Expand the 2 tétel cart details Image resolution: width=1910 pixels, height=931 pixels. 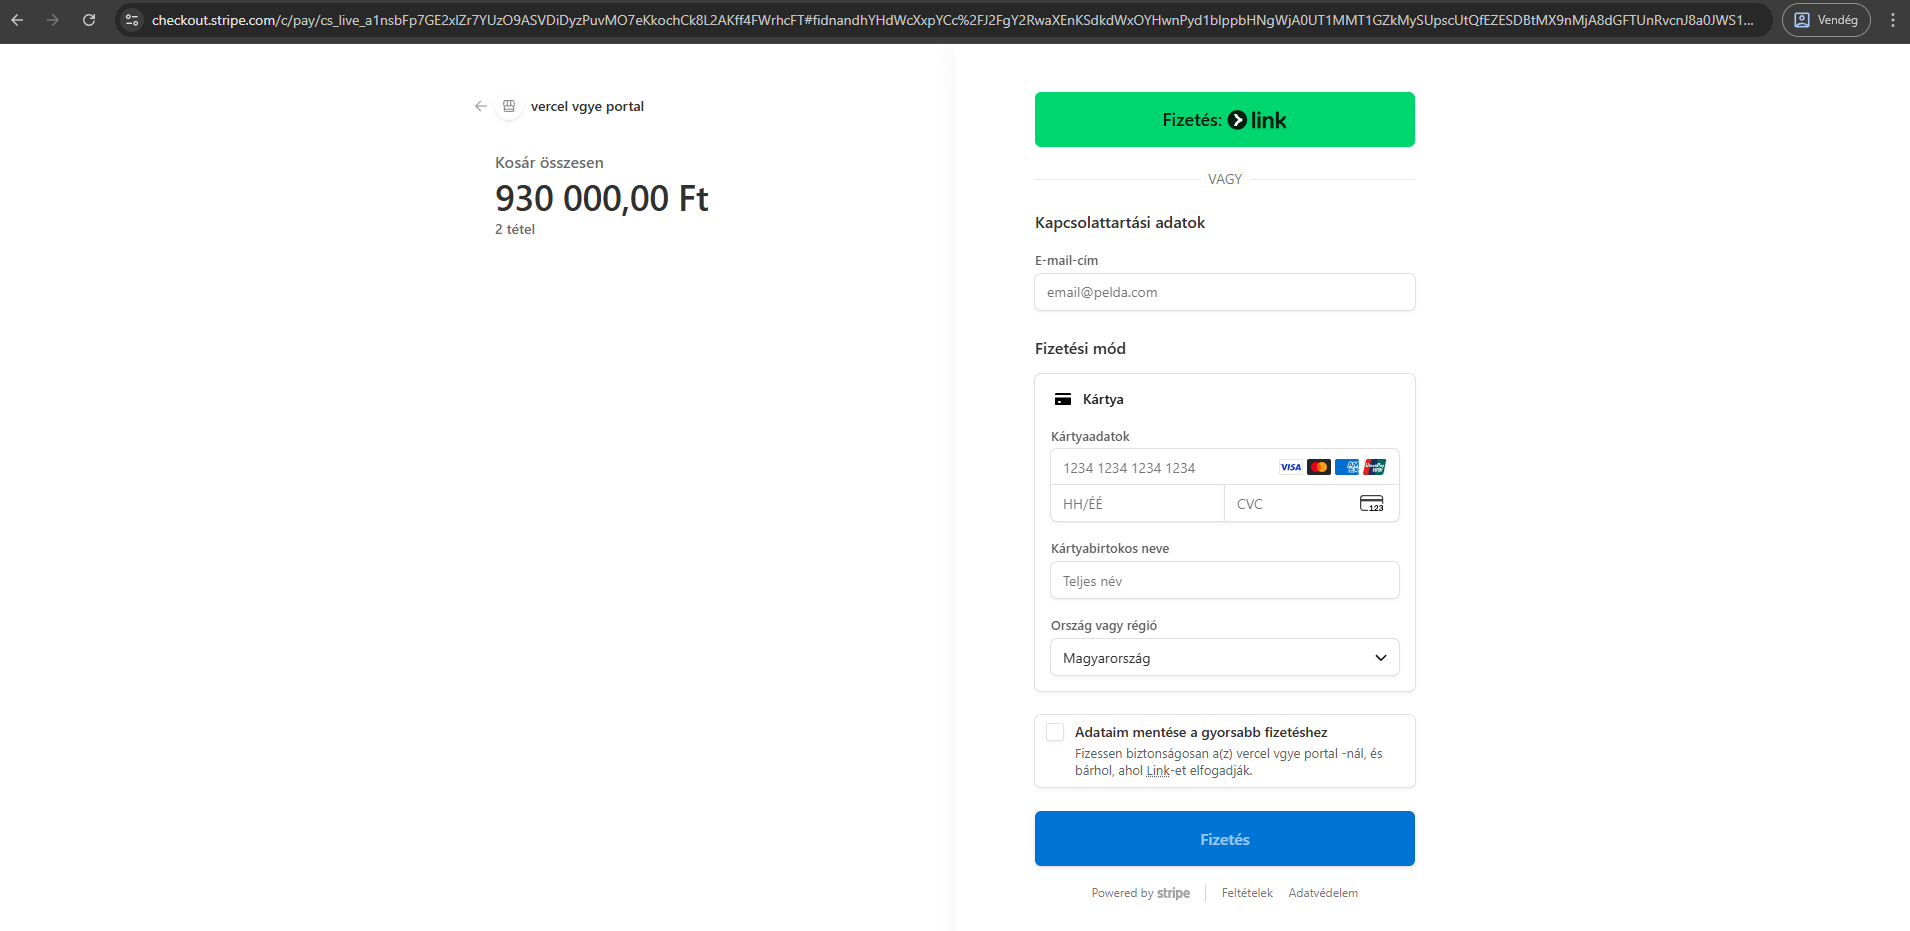pyautogui.click(x=515, y=229)
